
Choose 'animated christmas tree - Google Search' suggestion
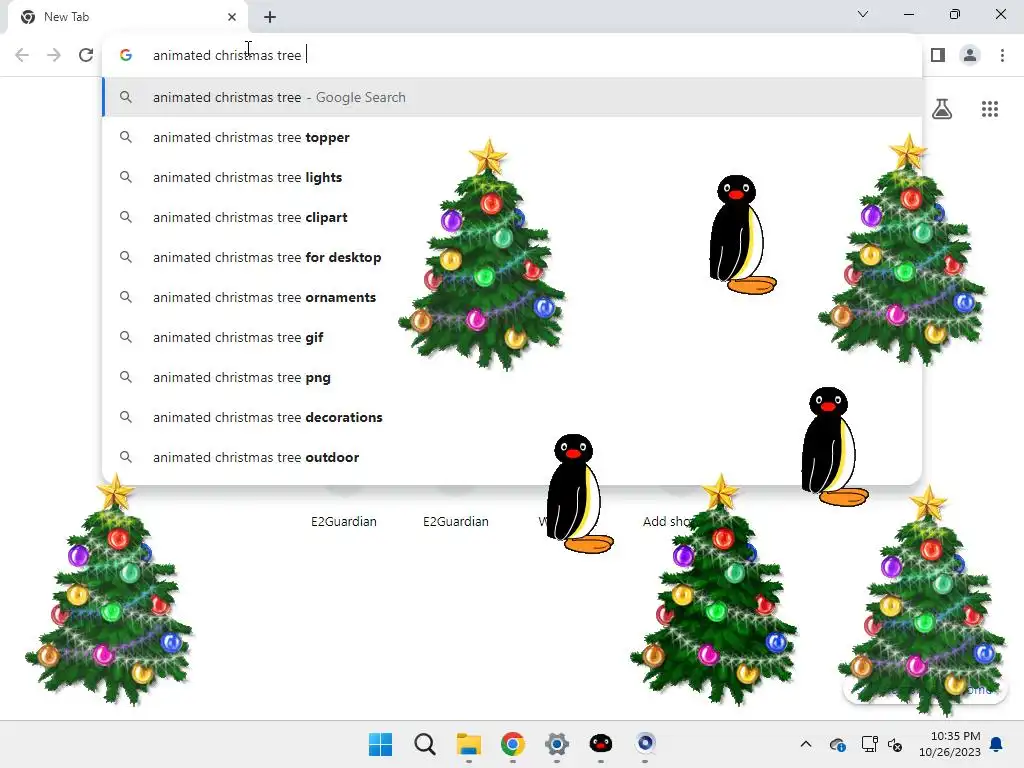(513, 97)
